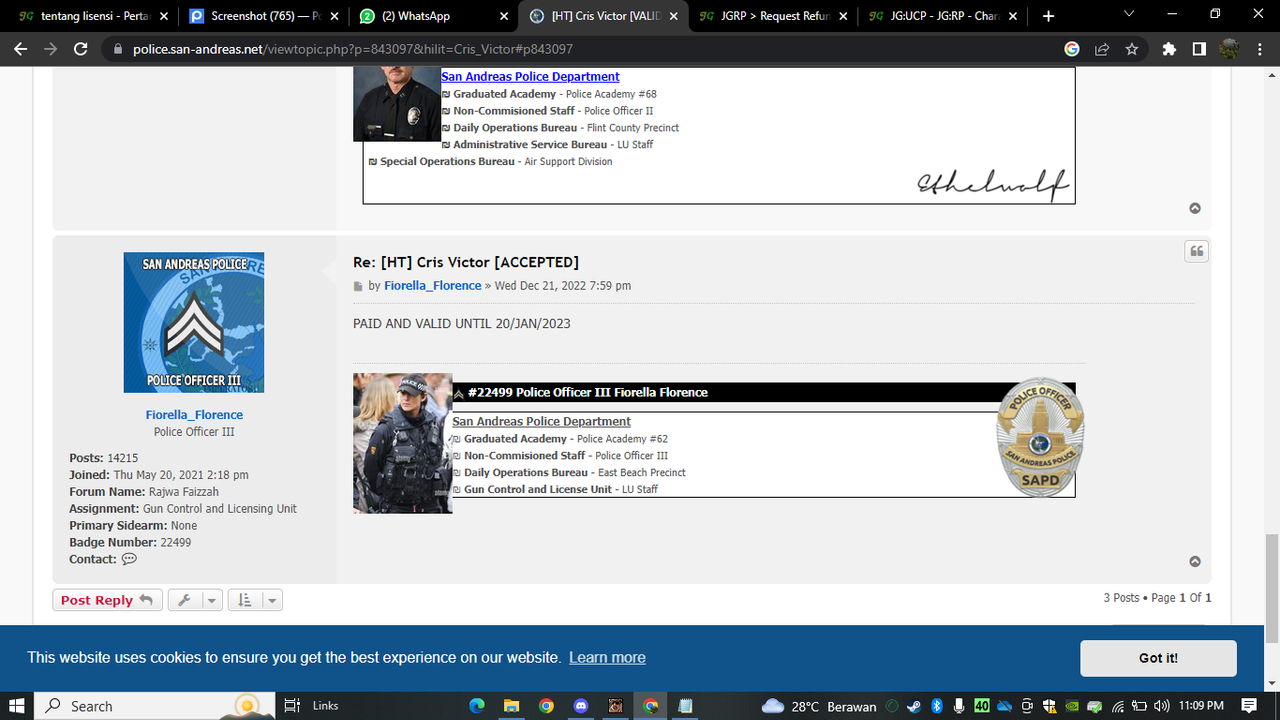Click the '3 Posts • Page 1 Of 1' text
Viewport: 1280px width, 720px height.
(x=1157, y=597)
